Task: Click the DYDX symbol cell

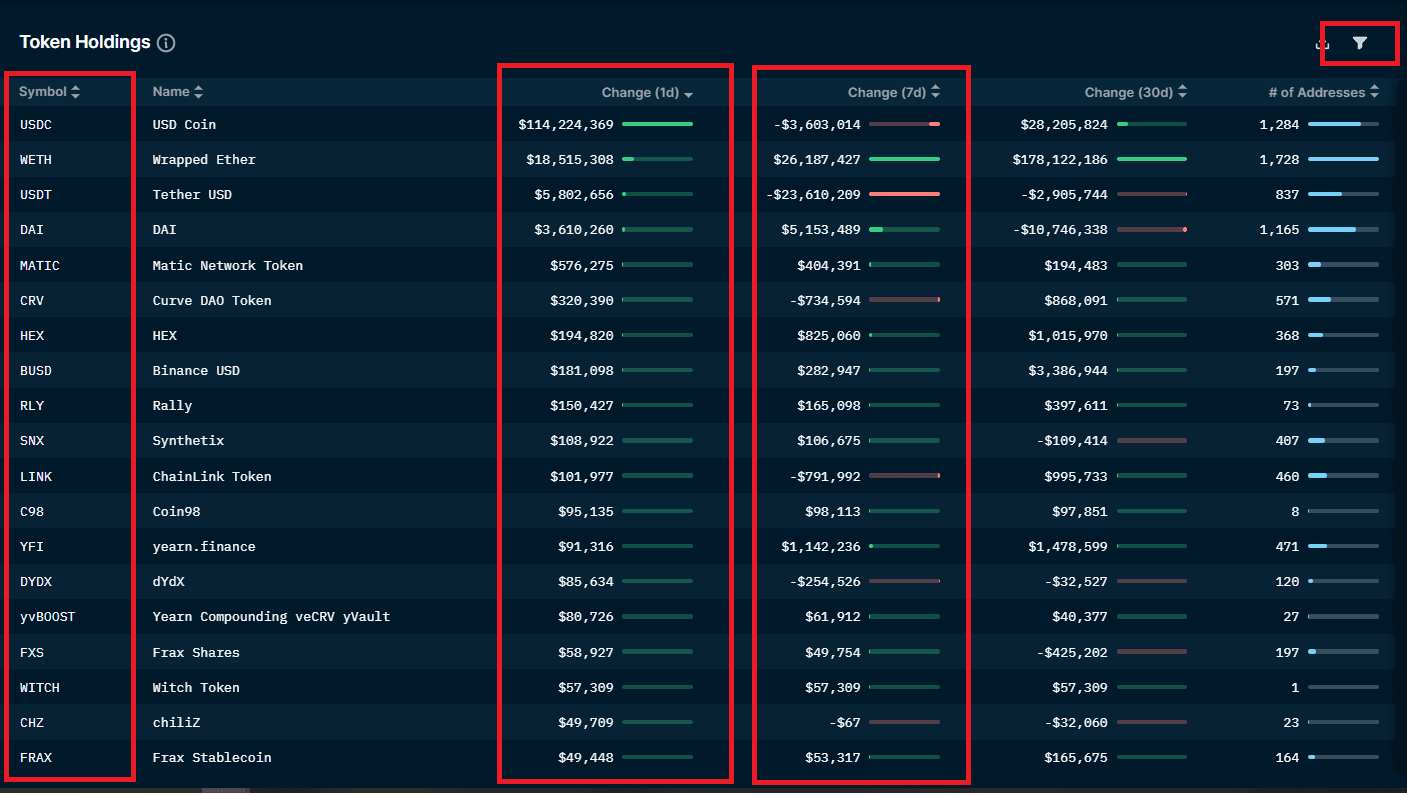Action: 36,582
